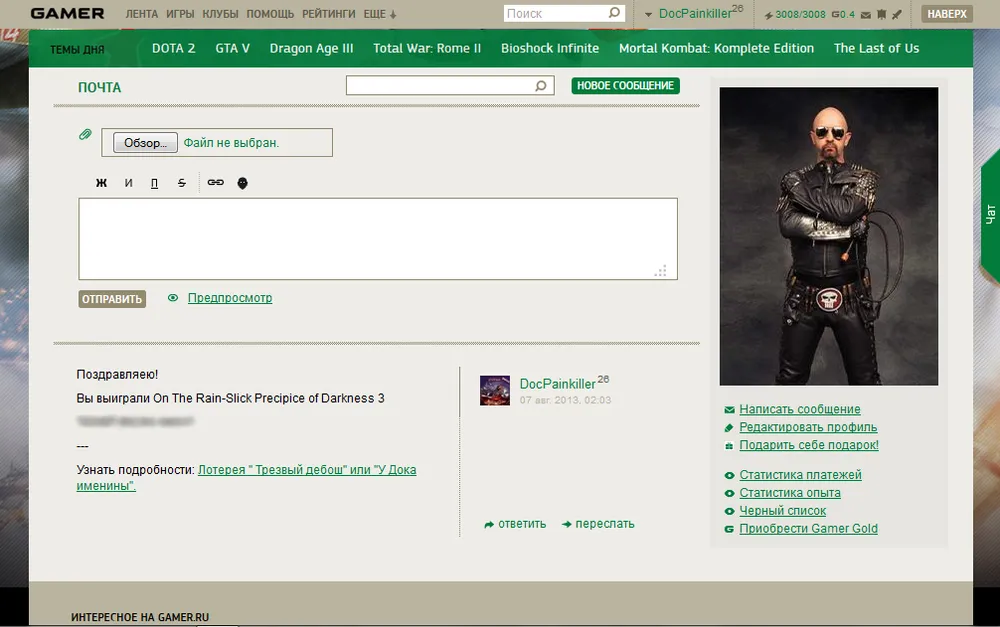Expand the ЕЩЕ menu in top navigation
The image size is (1000, 627).
[x=381, y=15]
